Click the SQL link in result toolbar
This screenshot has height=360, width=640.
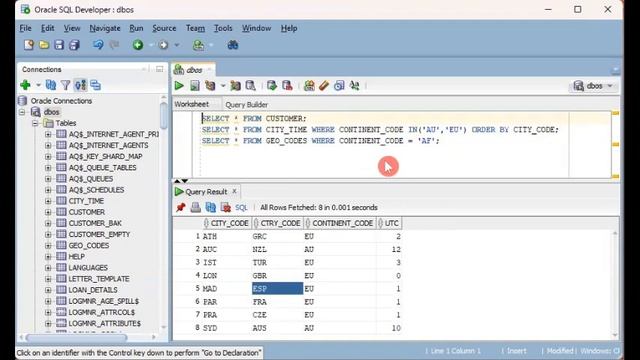[241, 208]
